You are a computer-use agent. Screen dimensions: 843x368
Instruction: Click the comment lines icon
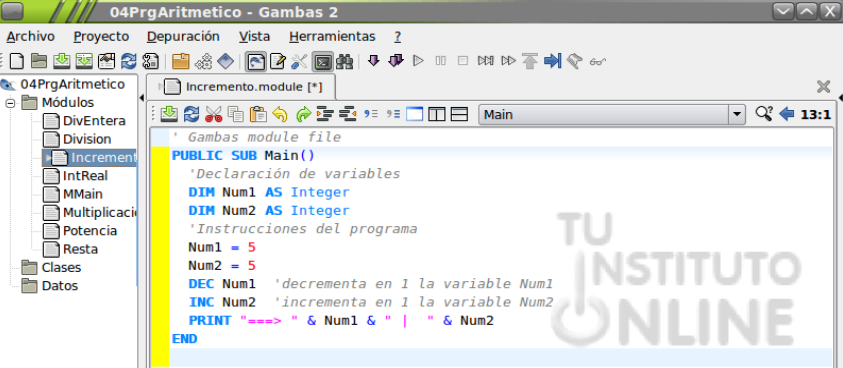372,114
